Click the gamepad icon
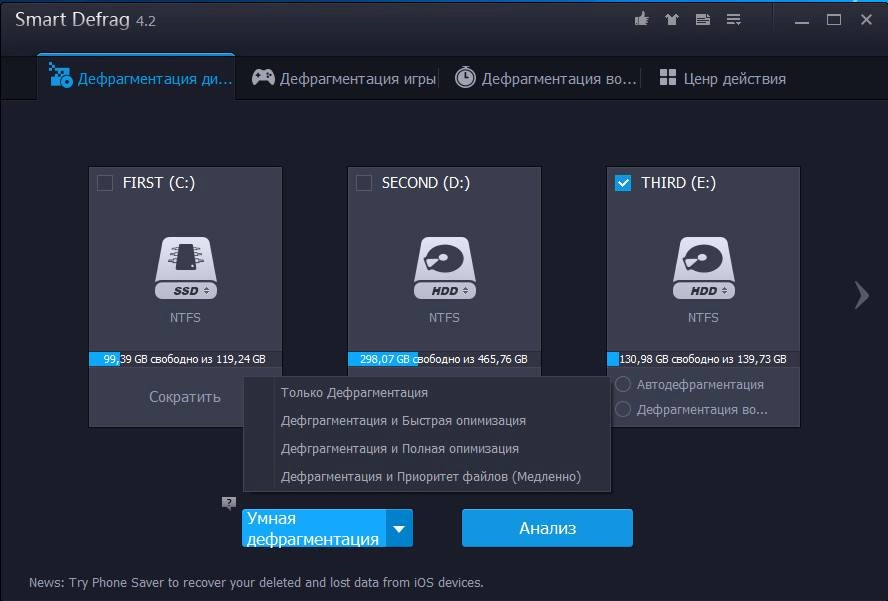888x601 pixels. [263, 77]
